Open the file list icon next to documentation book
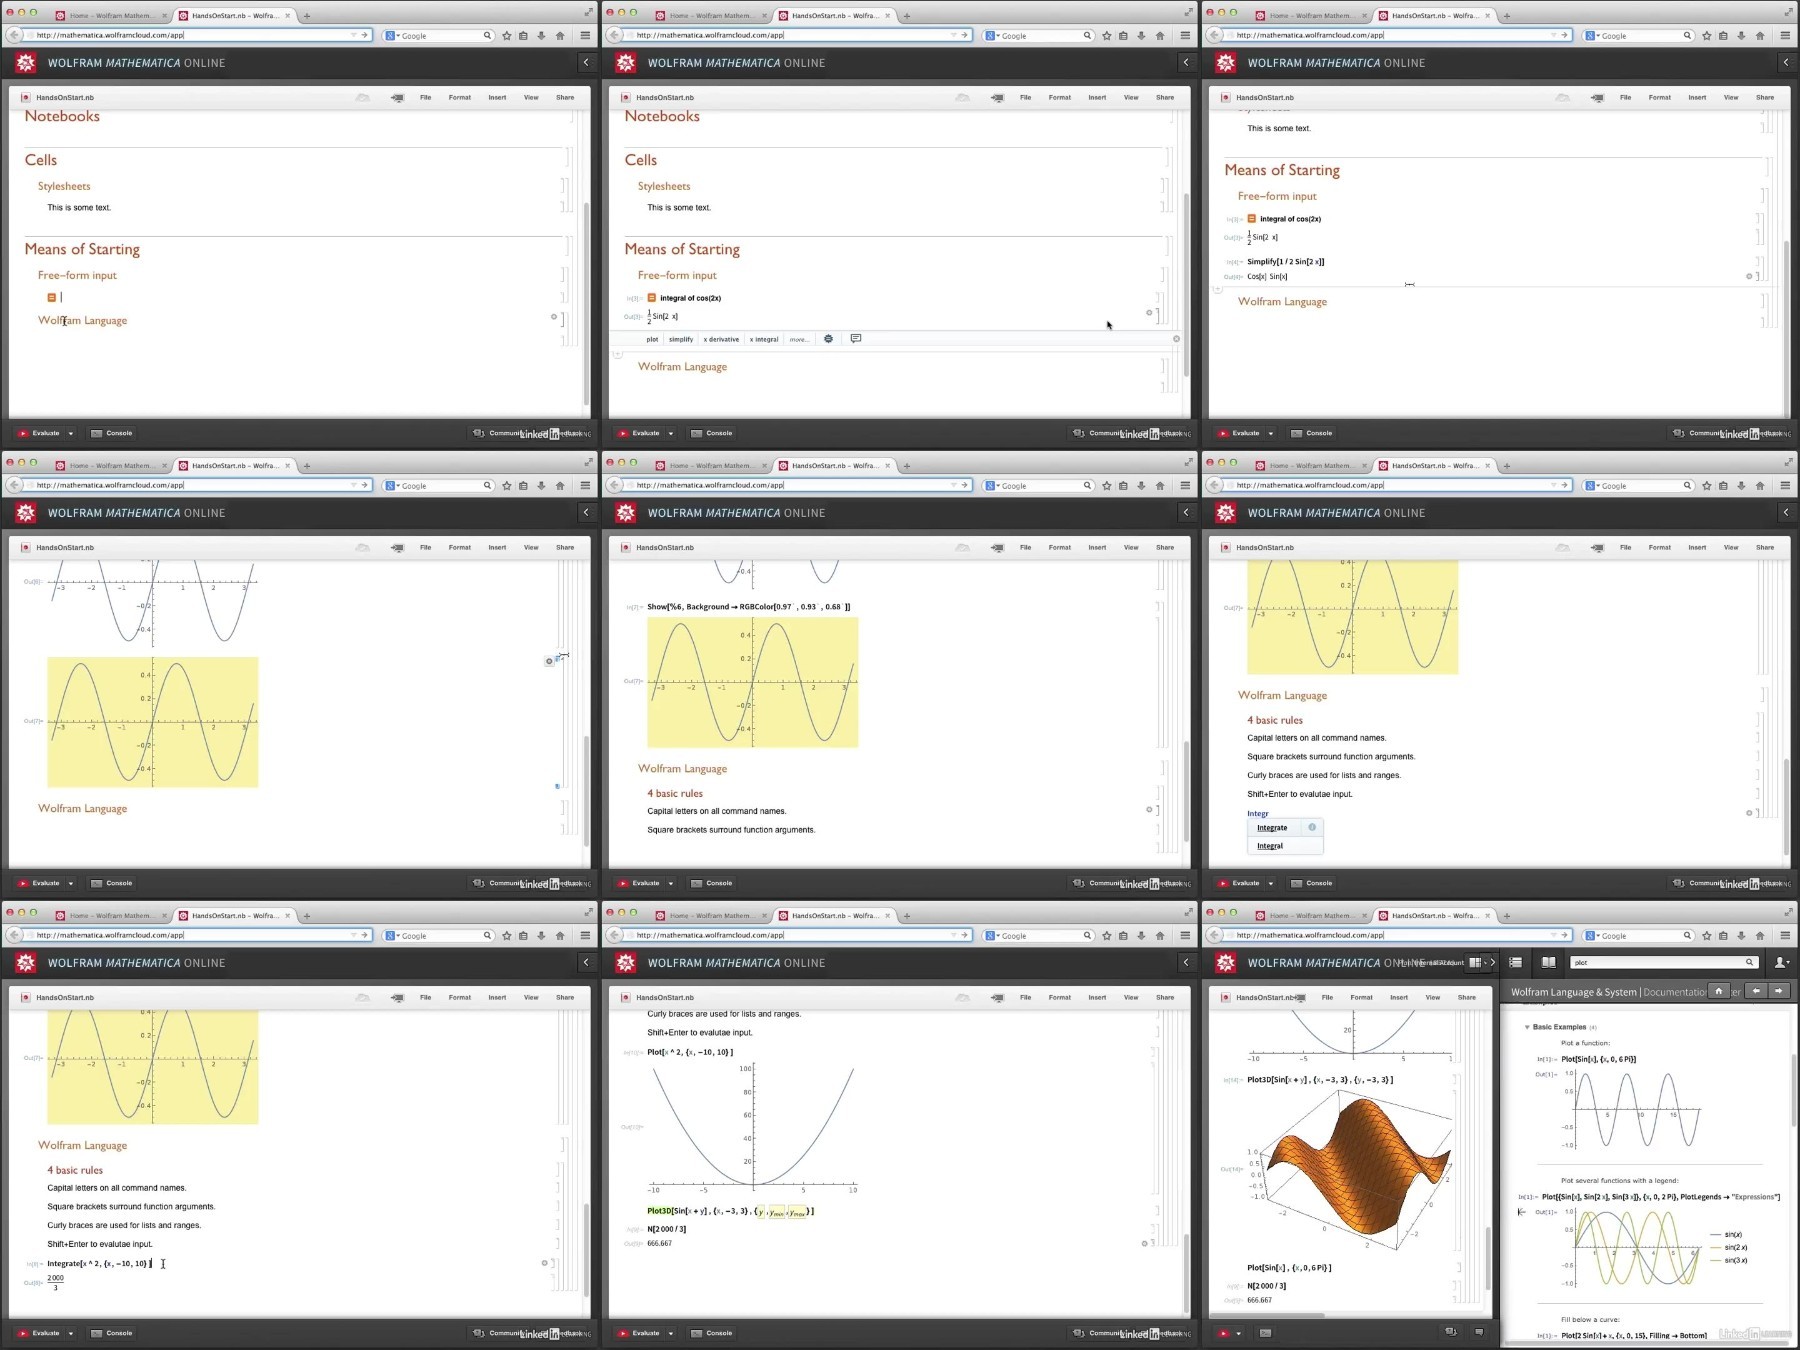 click(x=1515, y=963)
